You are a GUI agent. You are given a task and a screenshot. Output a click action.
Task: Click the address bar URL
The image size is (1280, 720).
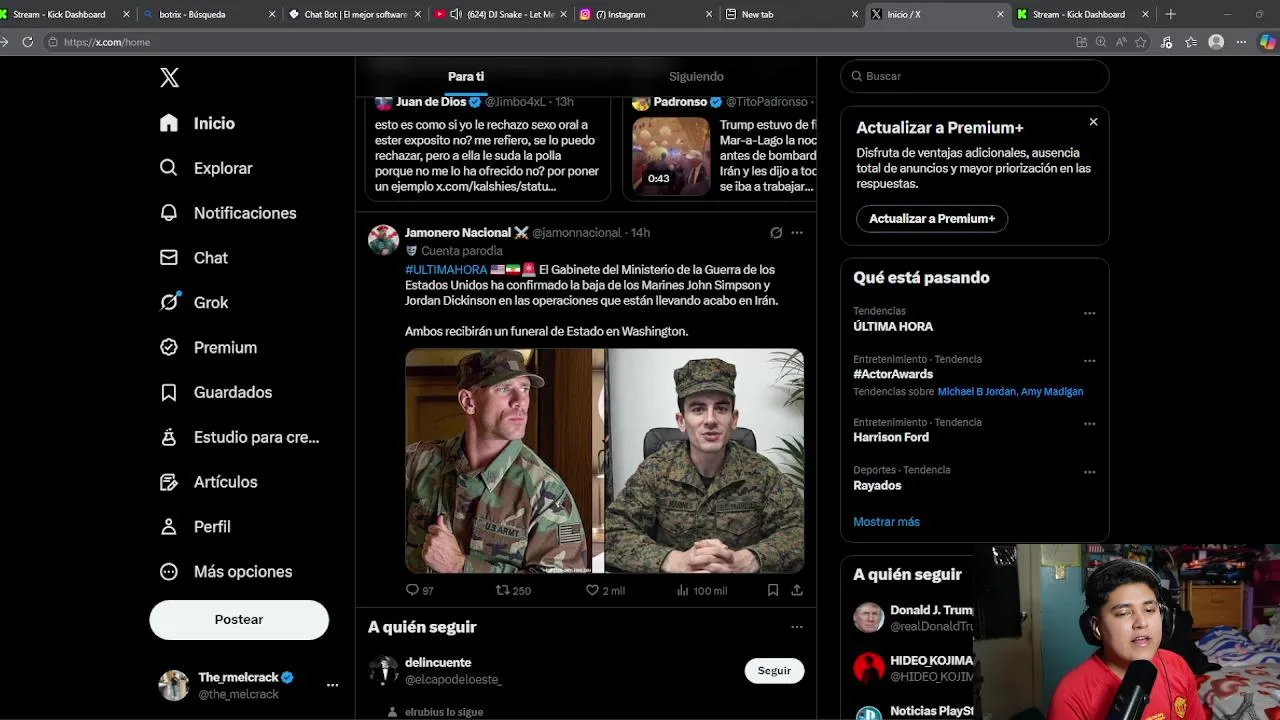(x=107, y=42)
